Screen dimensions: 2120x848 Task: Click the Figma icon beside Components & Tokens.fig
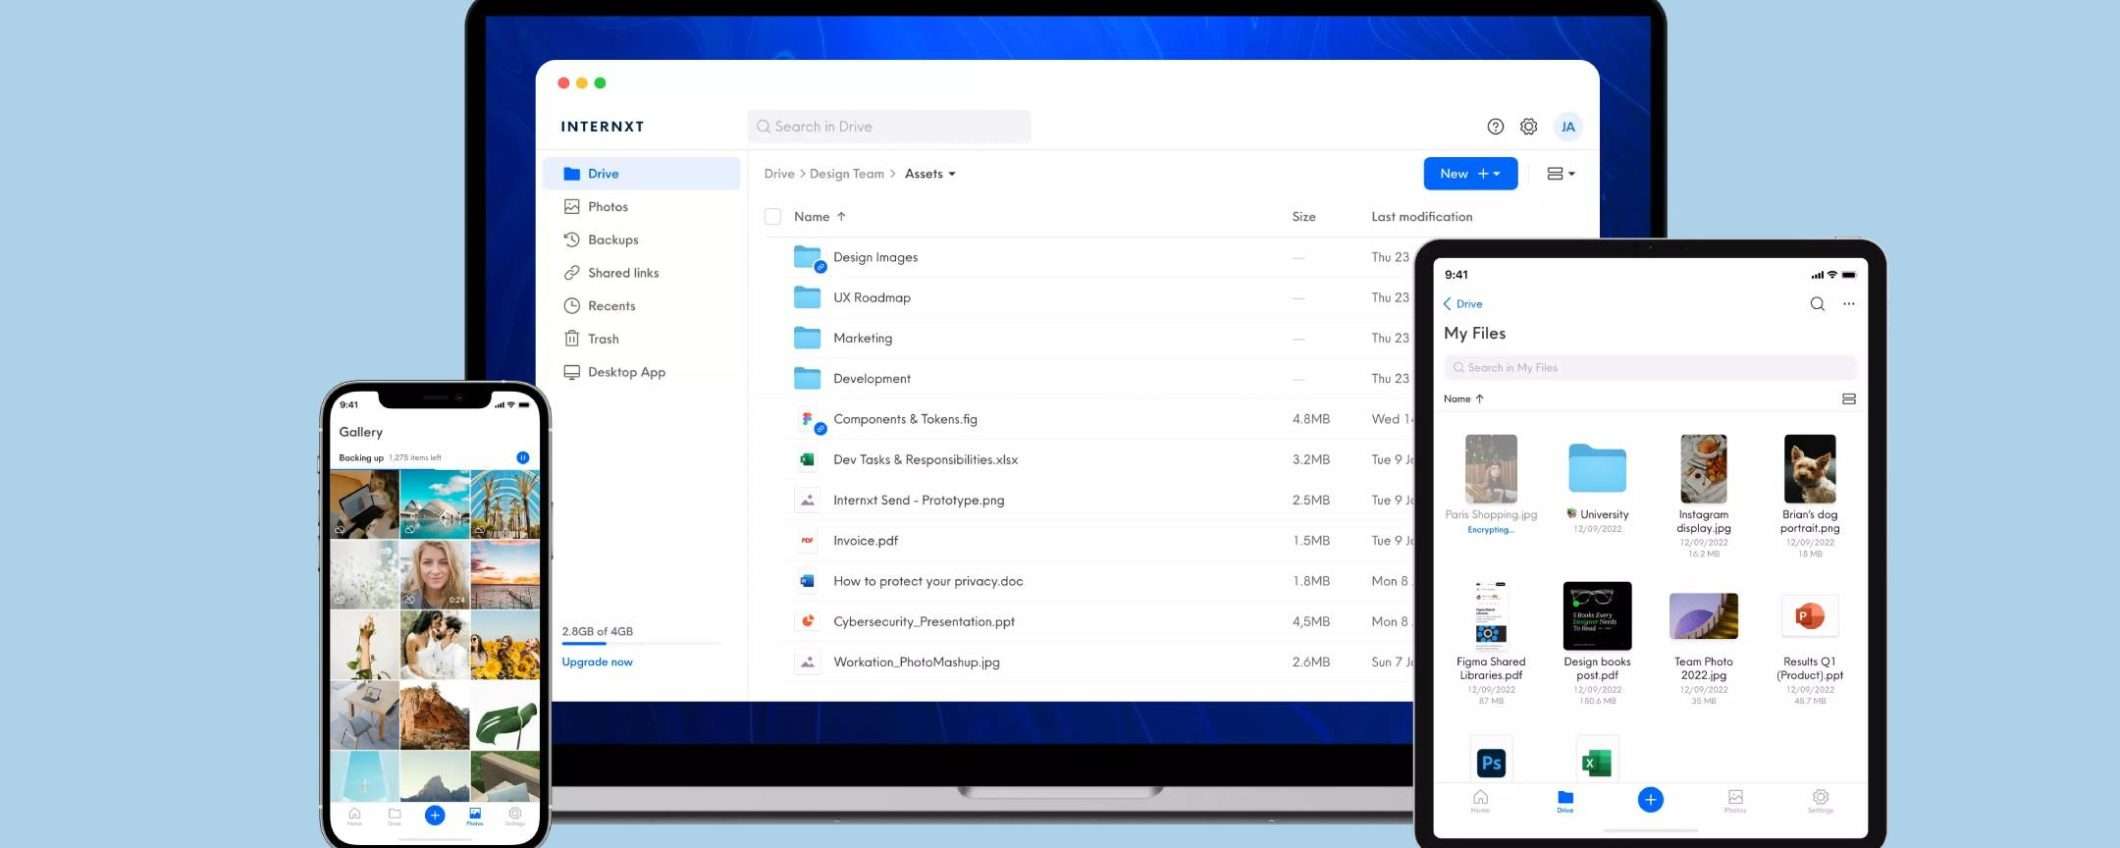pyautogui.click(x=808, y=419)
